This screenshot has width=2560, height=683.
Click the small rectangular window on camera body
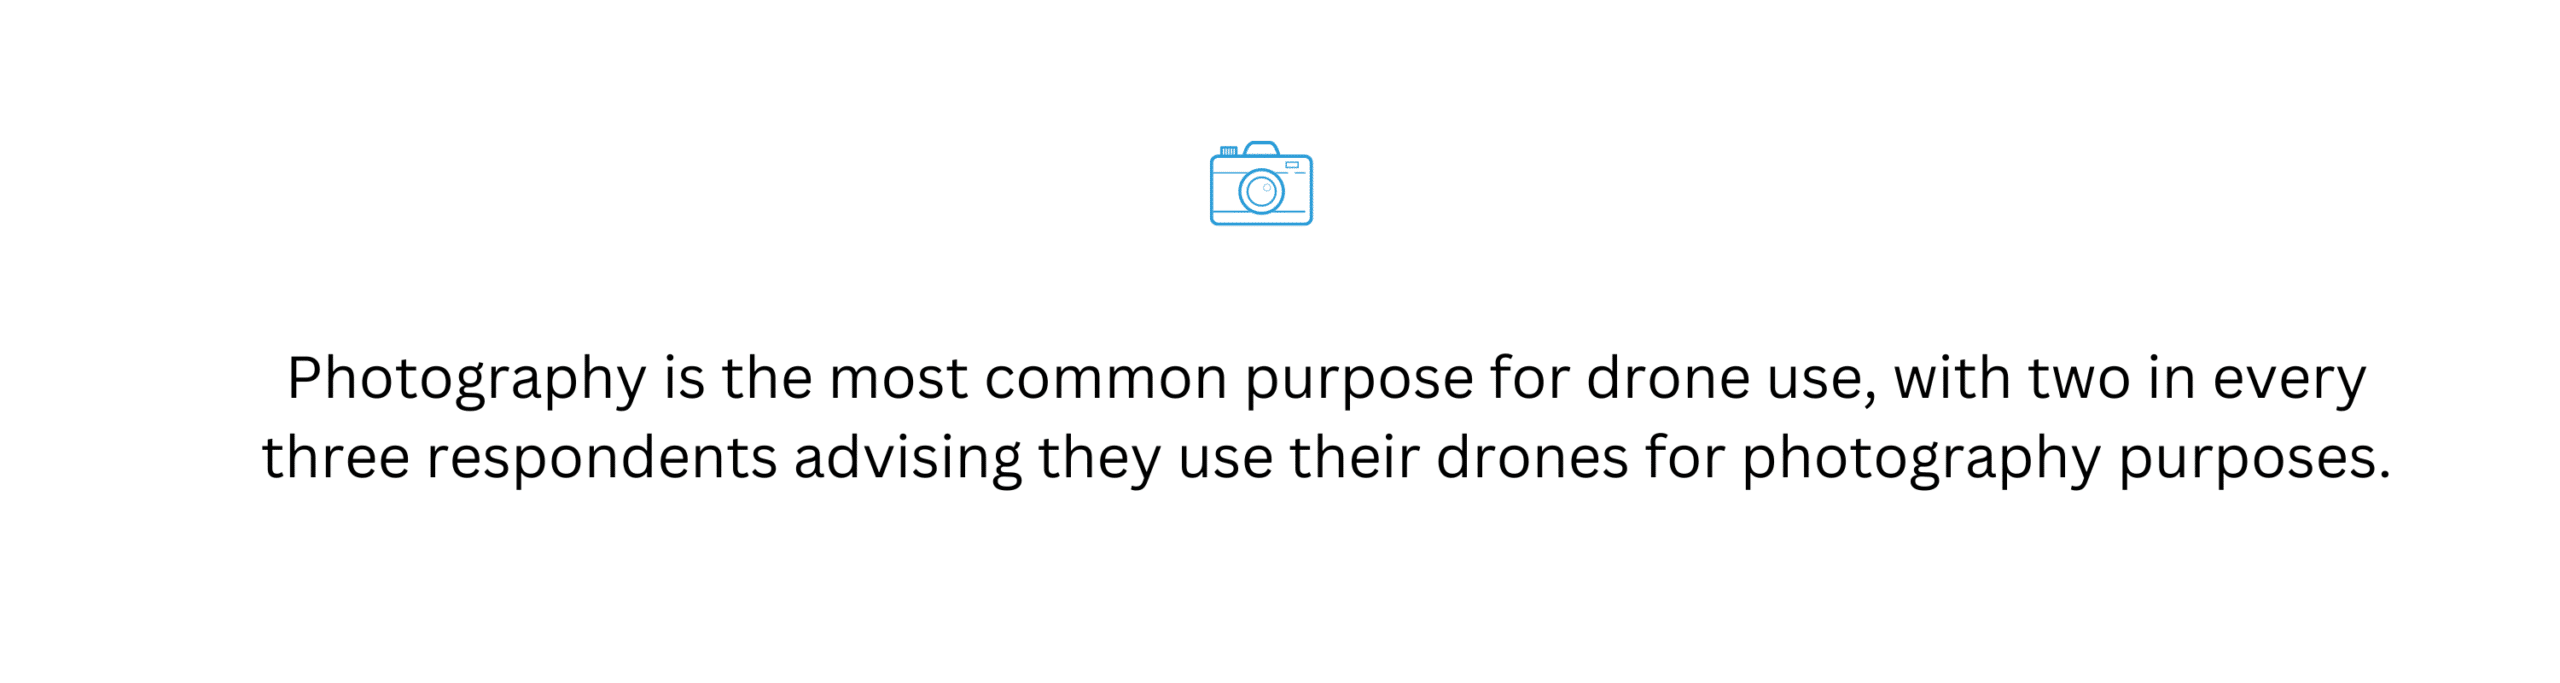[x=1292, y=164]
